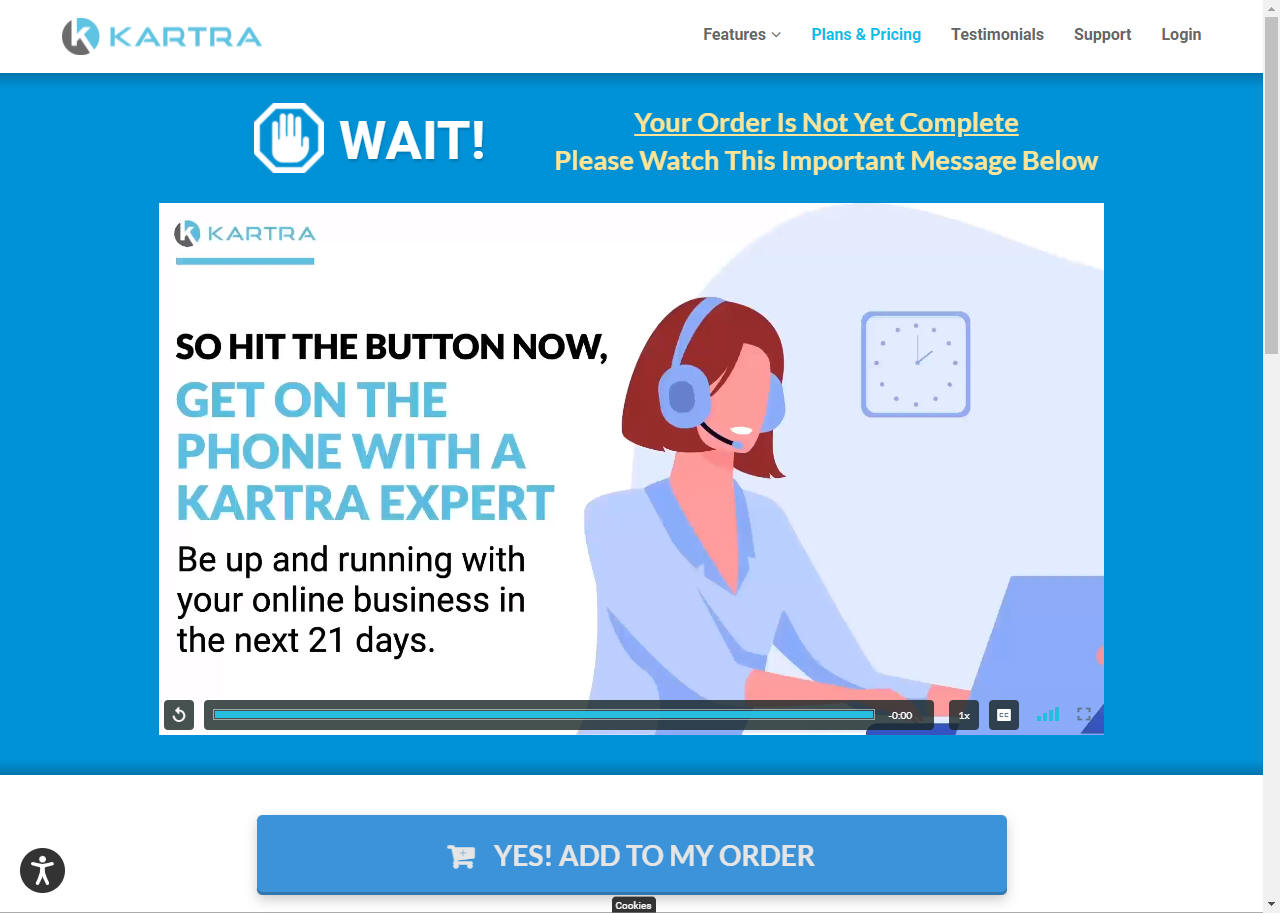The image size is (1280, 913).
Task: Expand the Features dropdown menu
Action: point(742,34)
